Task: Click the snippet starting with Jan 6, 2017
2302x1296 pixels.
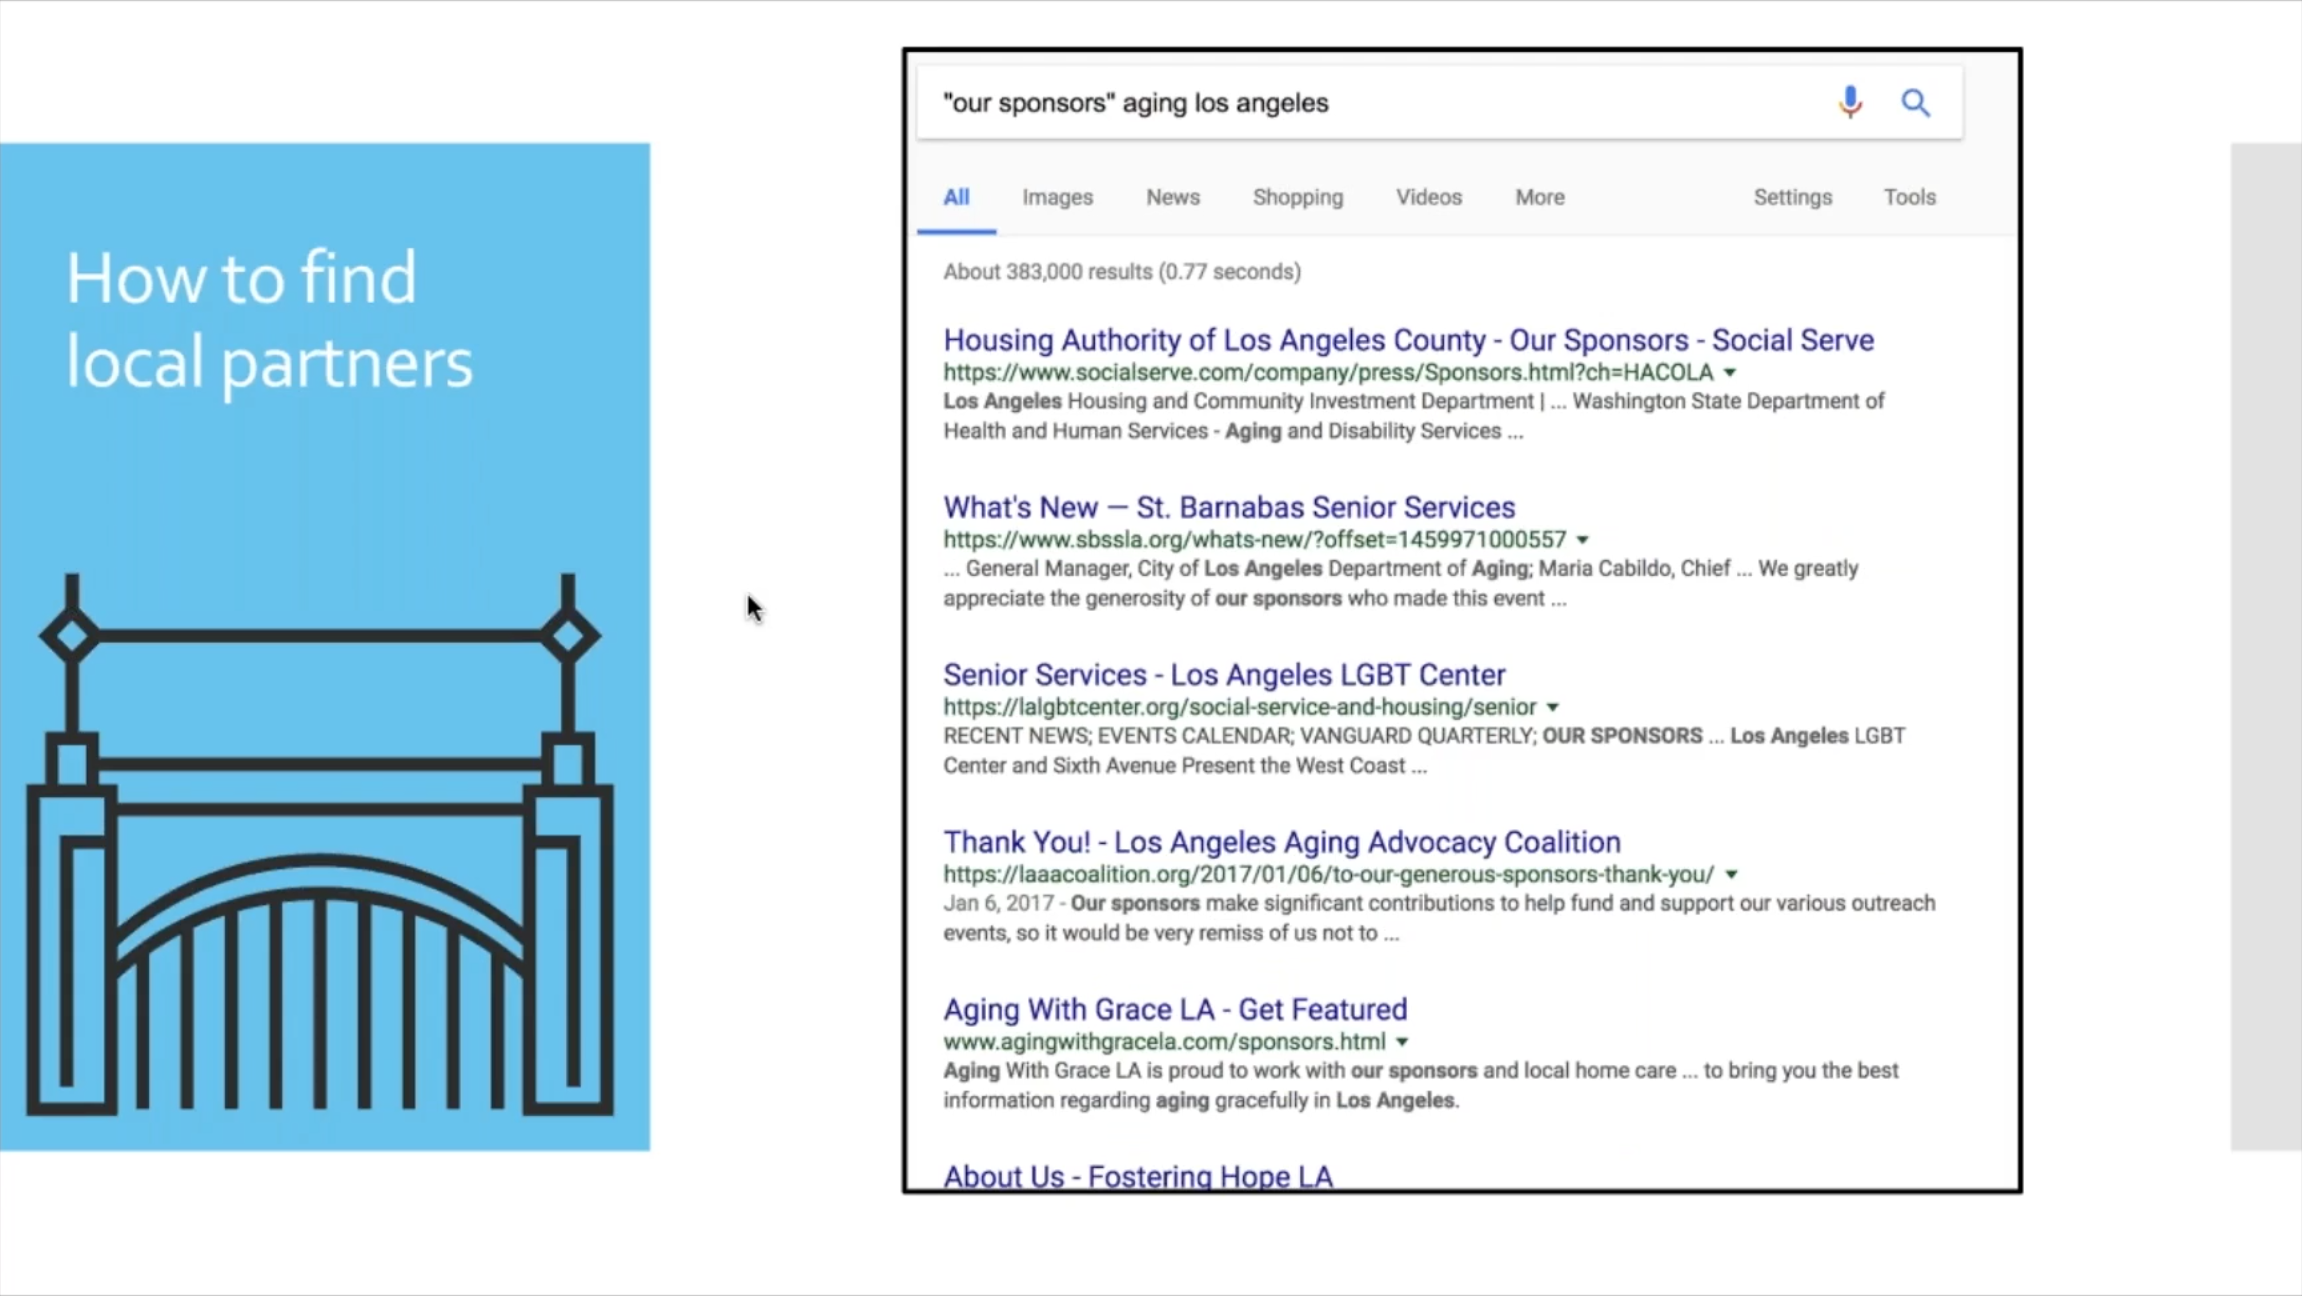Action: click(x=1439, y=918)
